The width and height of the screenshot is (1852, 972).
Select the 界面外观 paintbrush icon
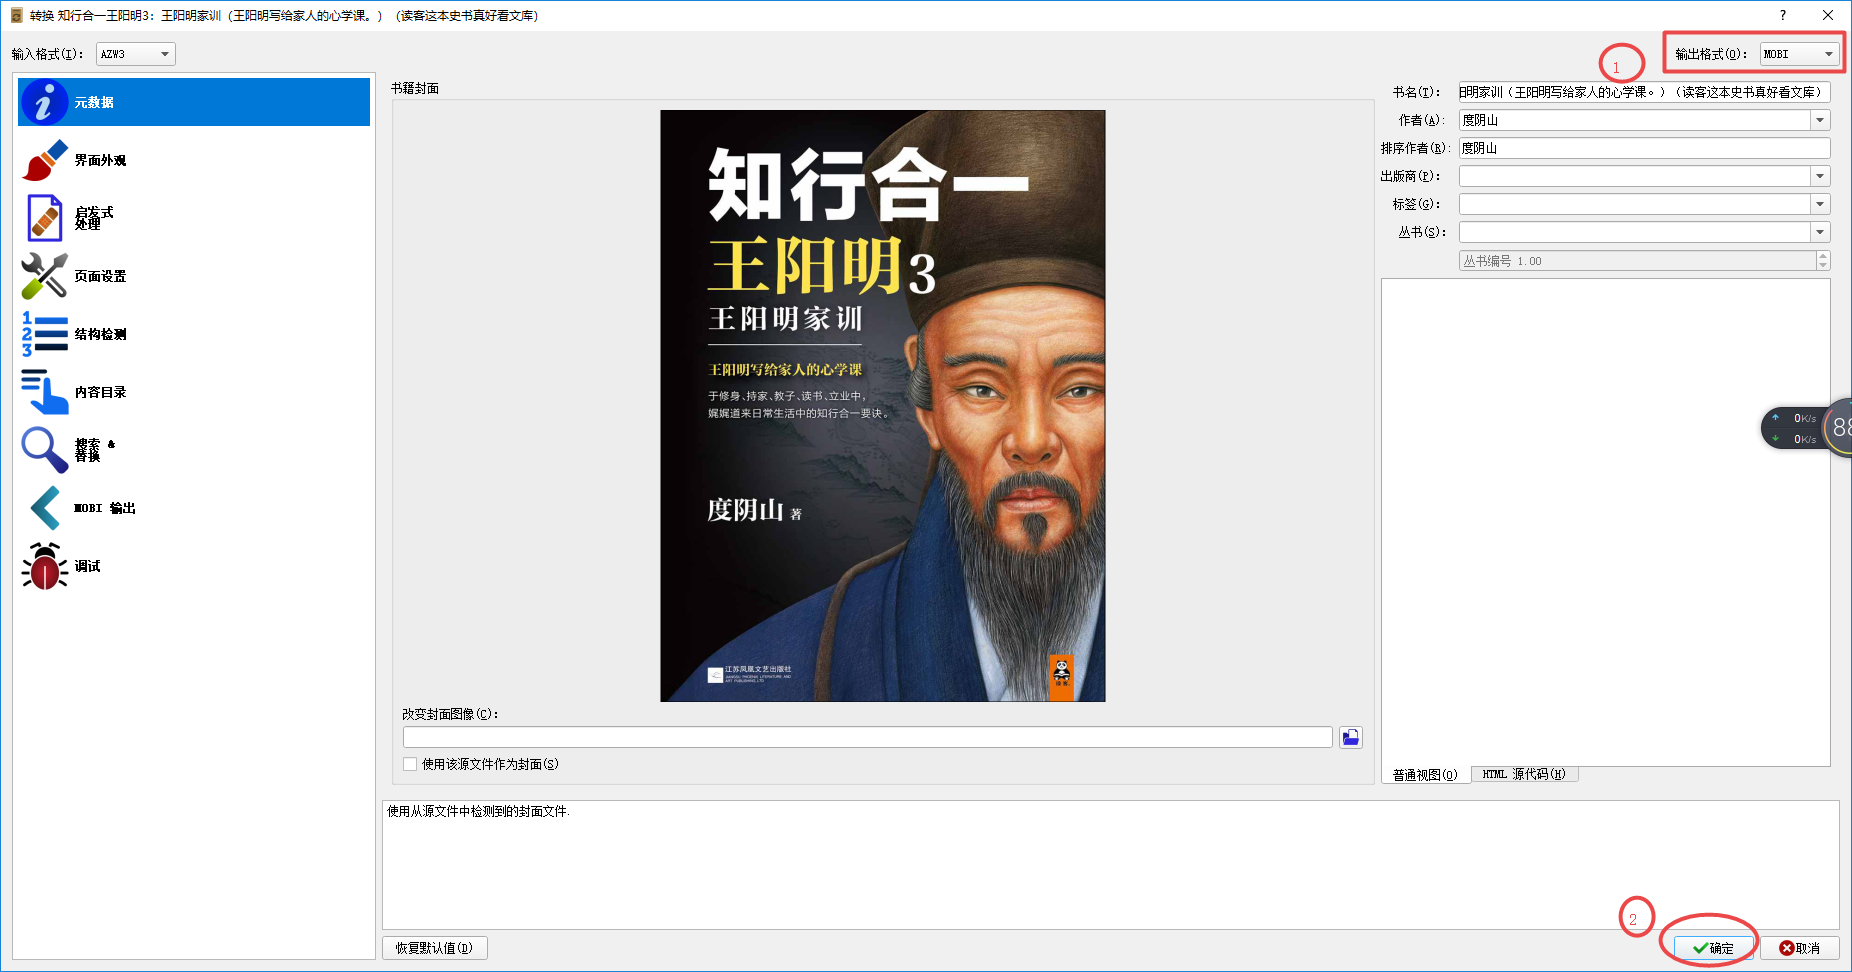coord(44,160)
